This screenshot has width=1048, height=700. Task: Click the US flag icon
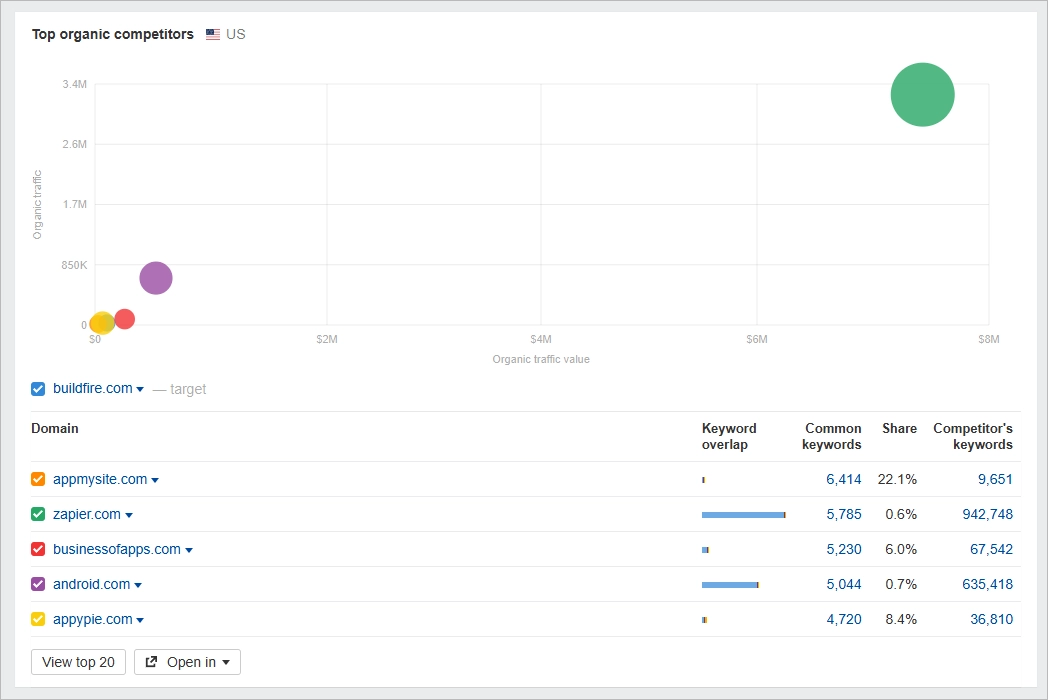(212, 33)
